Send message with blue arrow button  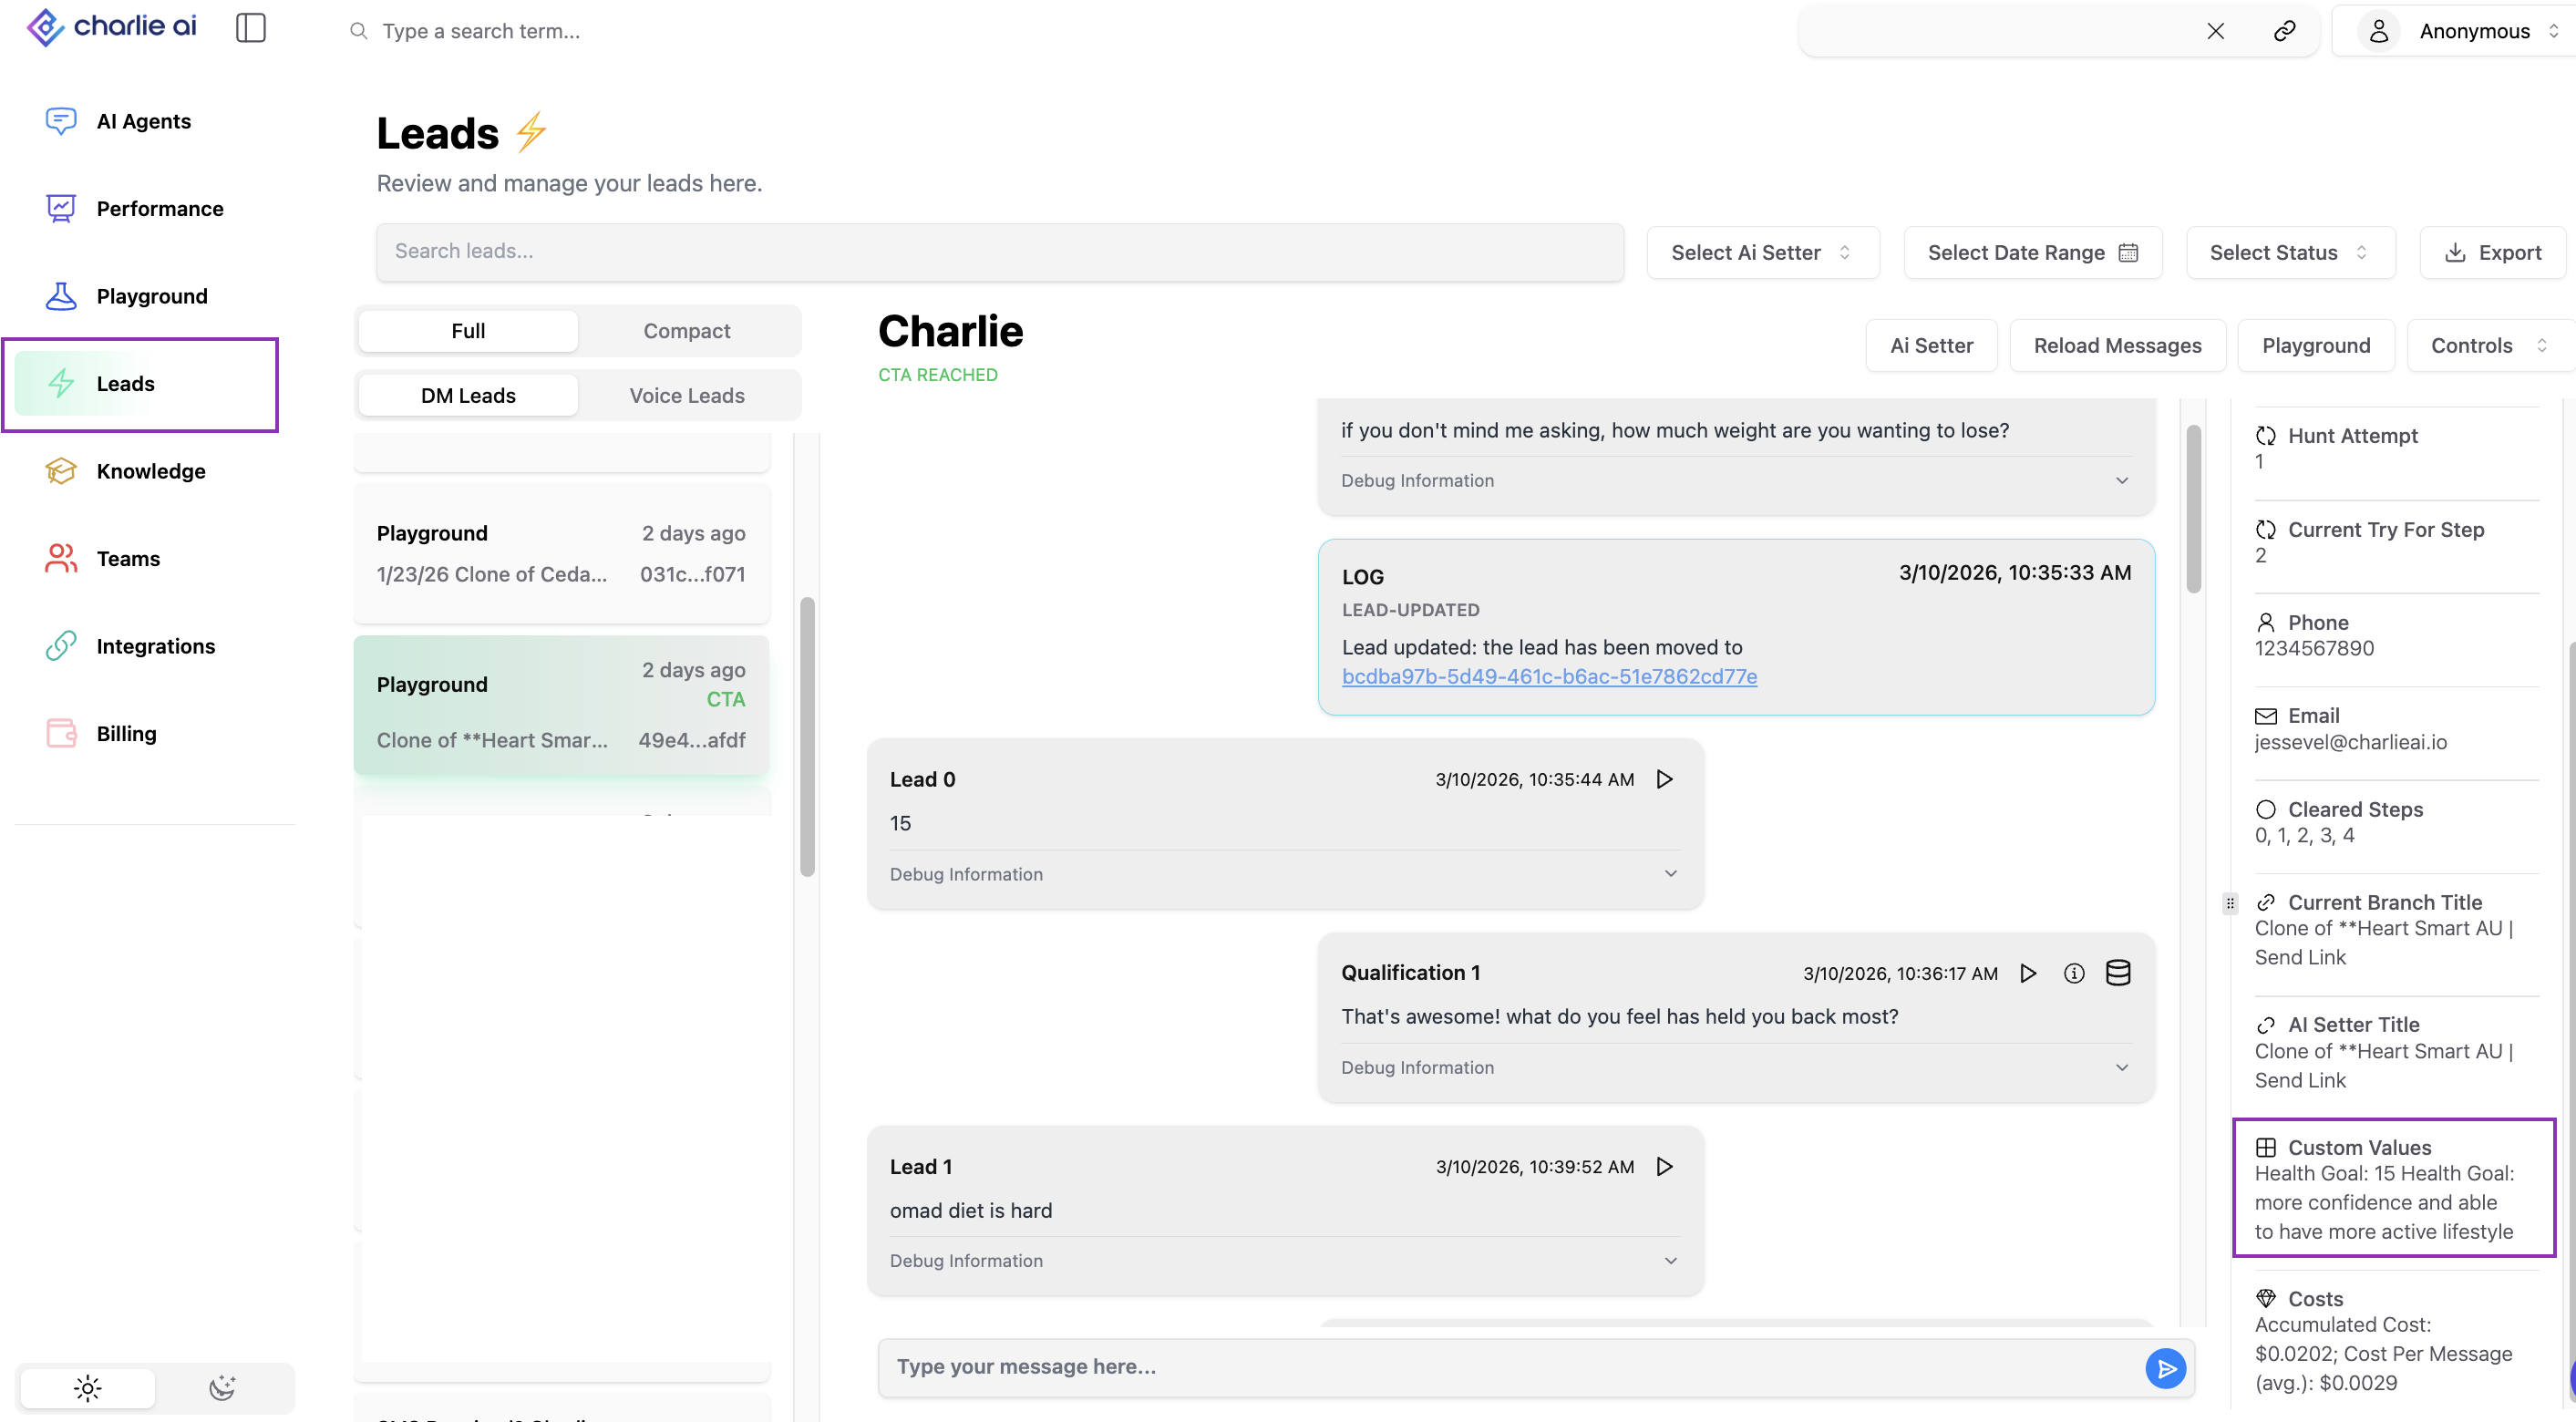pyautogui.click(x=2165, y=1368)
